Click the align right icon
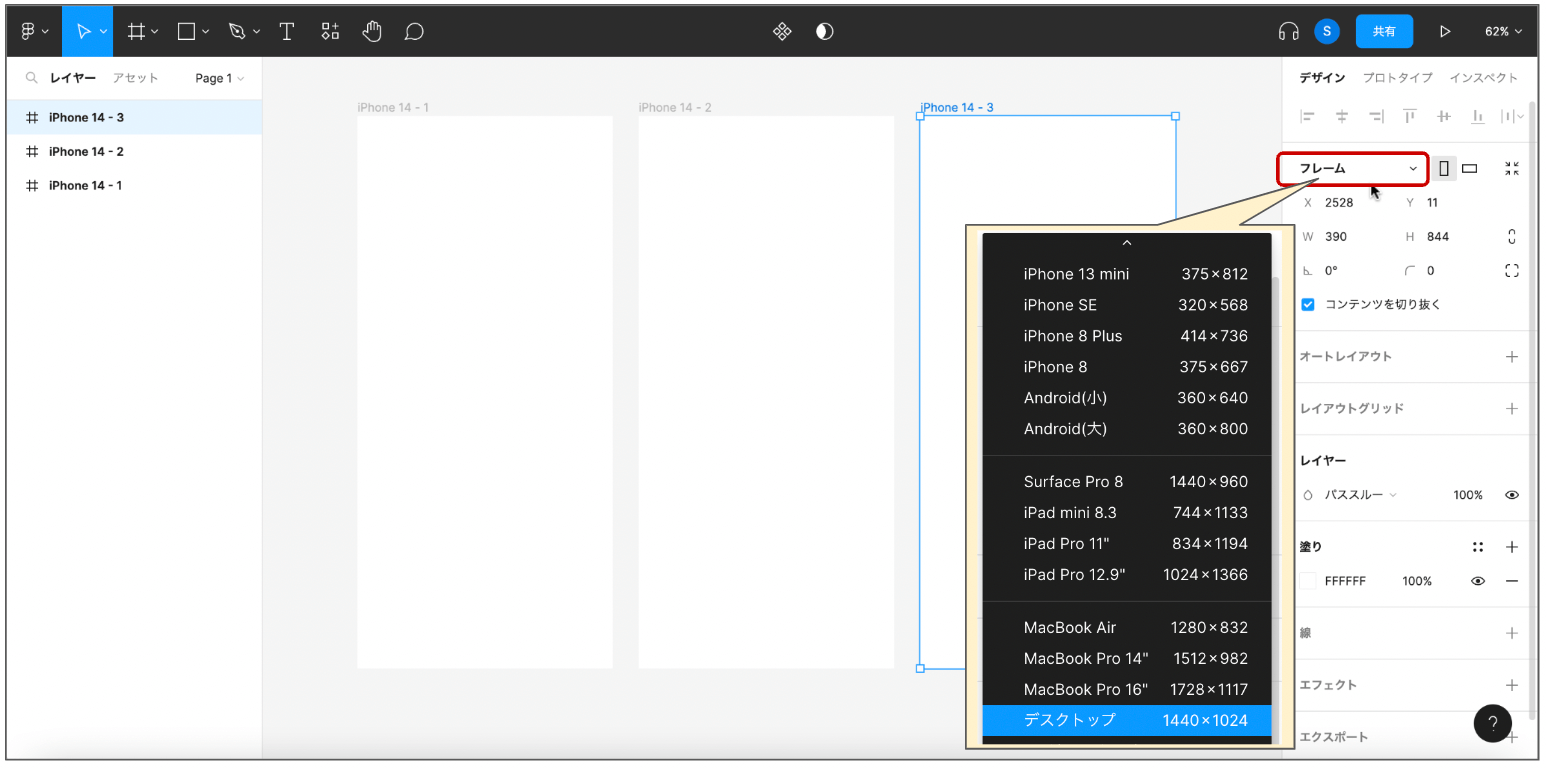The width and height of the screenshot is (1546, 768). click(1376, 116)
